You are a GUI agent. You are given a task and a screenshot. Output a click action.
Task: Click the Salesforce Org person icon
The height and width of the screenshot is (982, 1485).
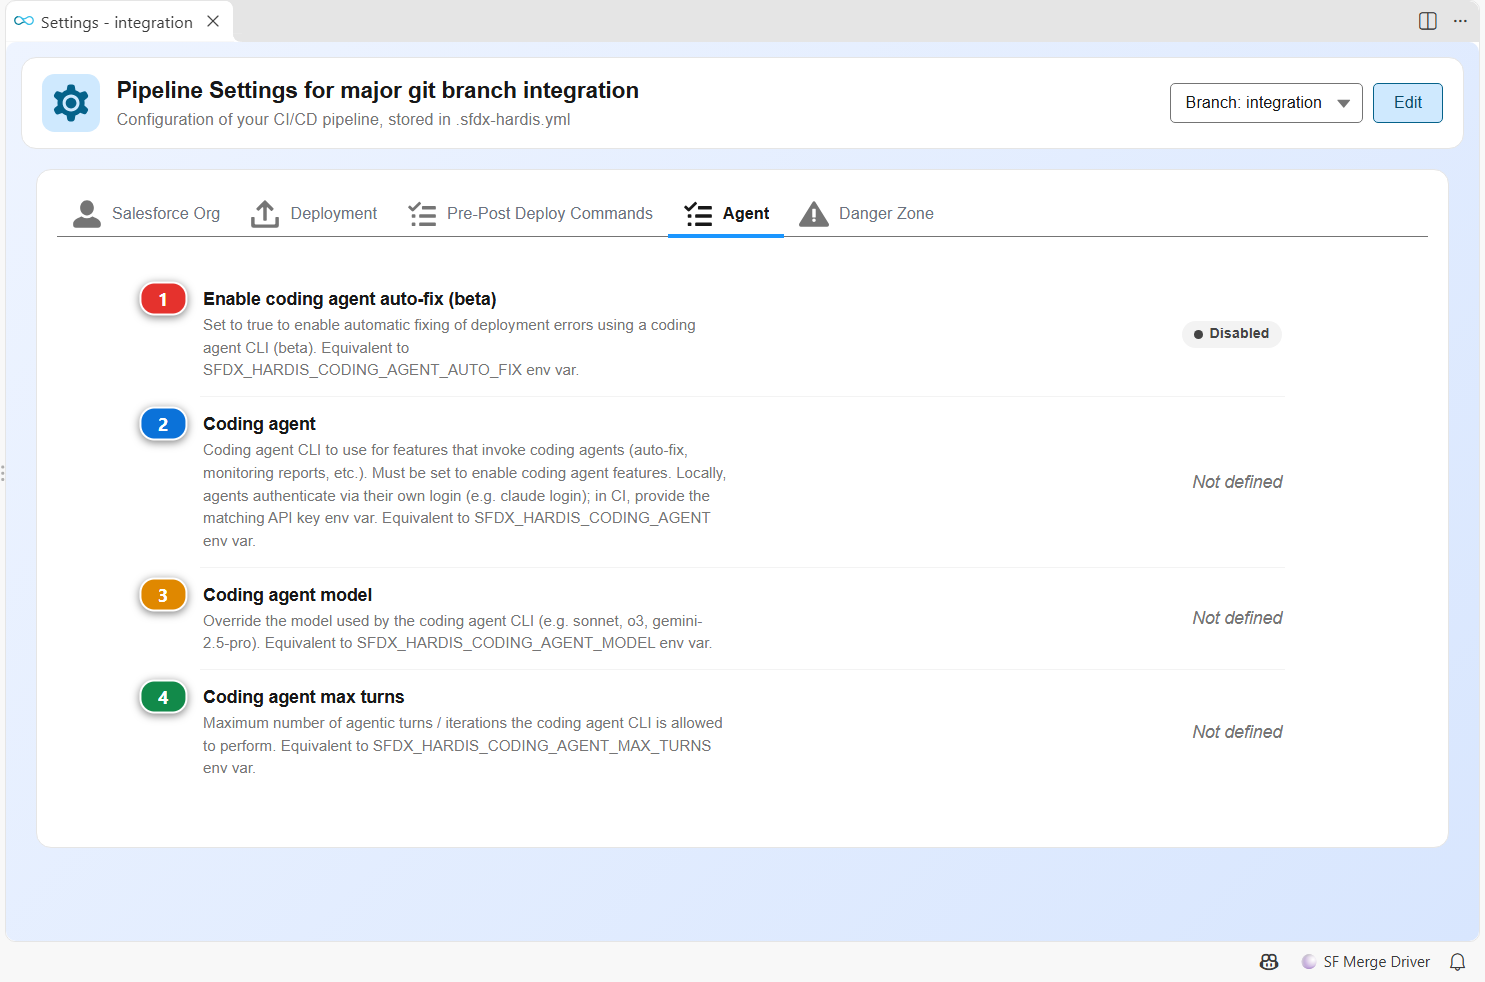[87, 213]
